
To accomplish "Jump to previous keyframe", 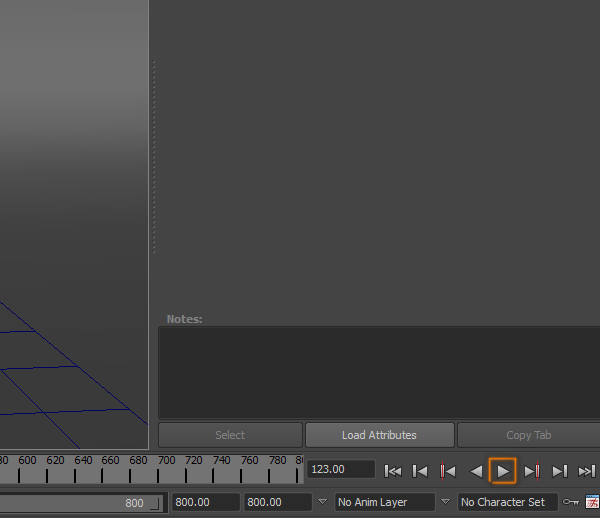I will [448, 470].
